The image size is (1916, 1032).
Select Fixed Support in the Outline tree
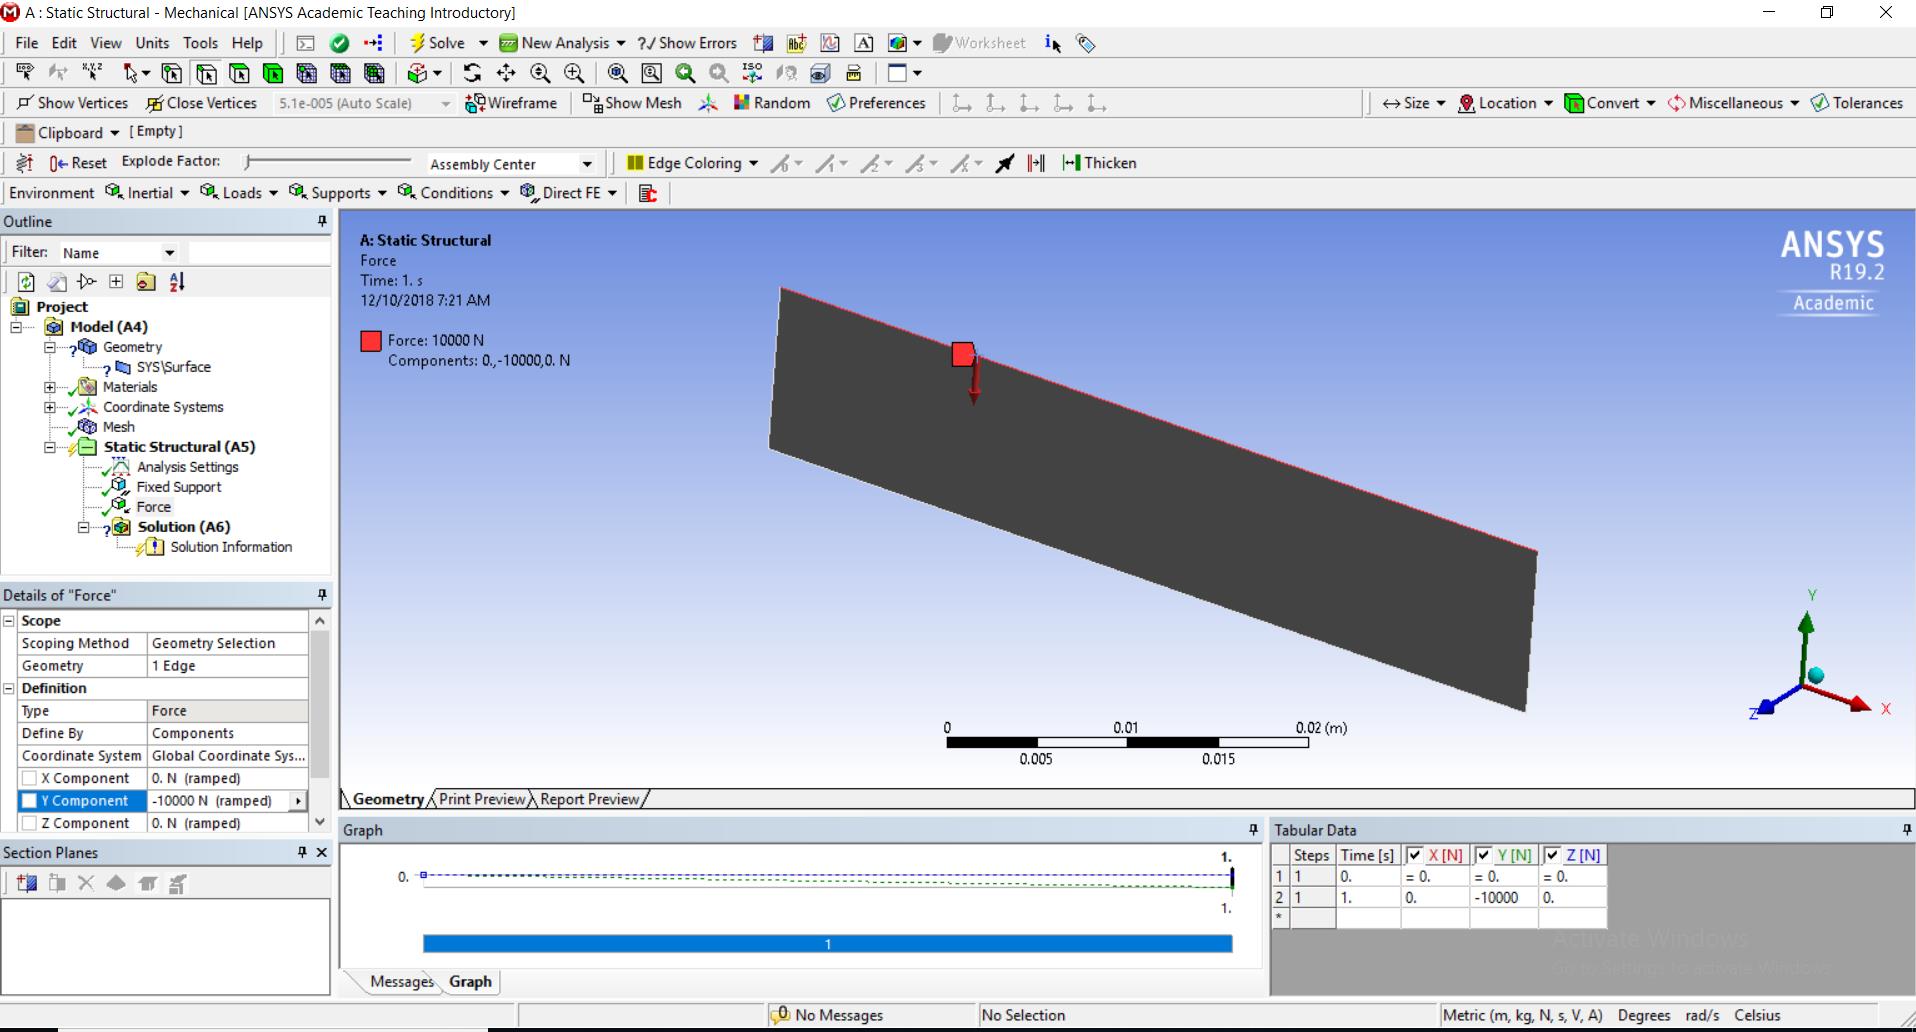click(179, 487)
